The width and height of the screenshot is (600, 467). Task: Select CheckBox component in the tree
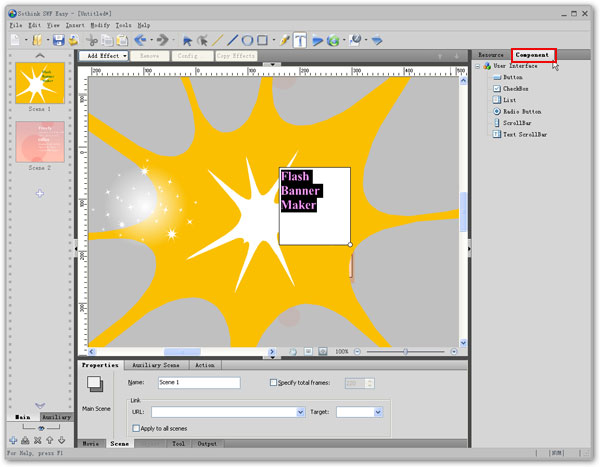coord(511,89)
